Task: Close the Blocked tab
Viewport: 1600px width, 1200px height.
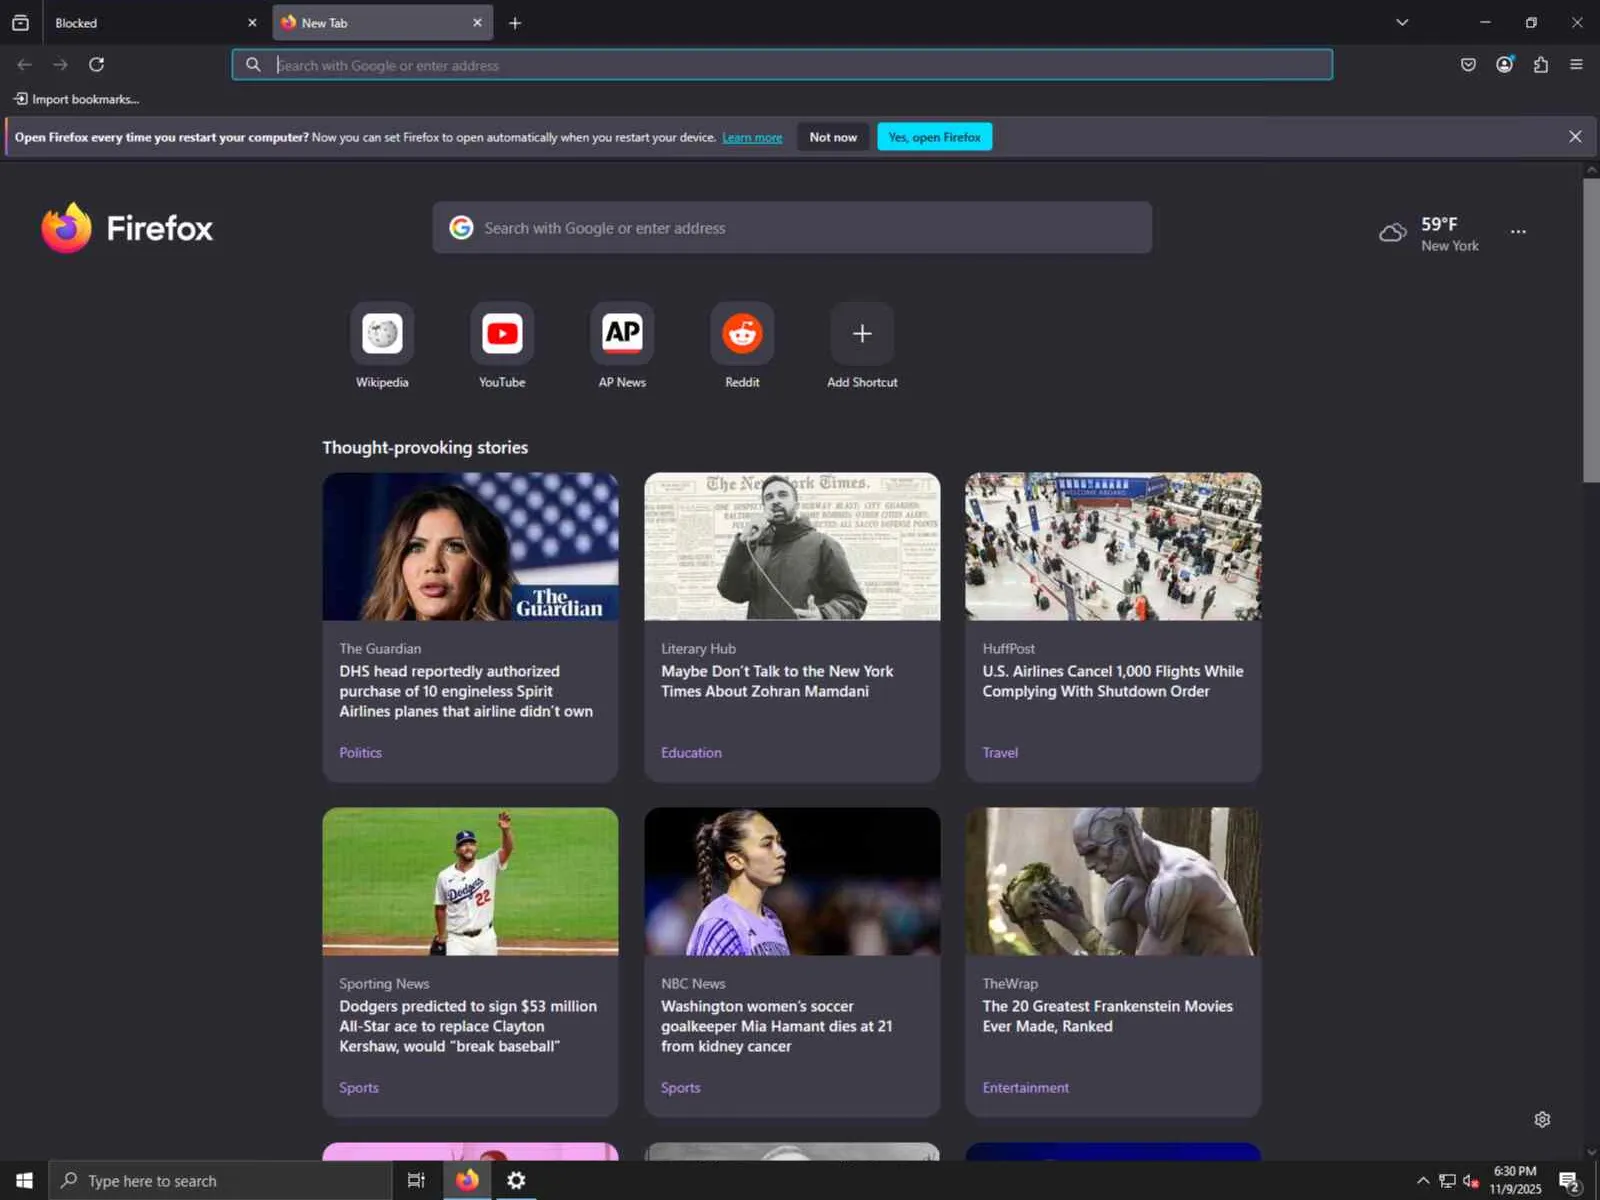Action: 252,22
